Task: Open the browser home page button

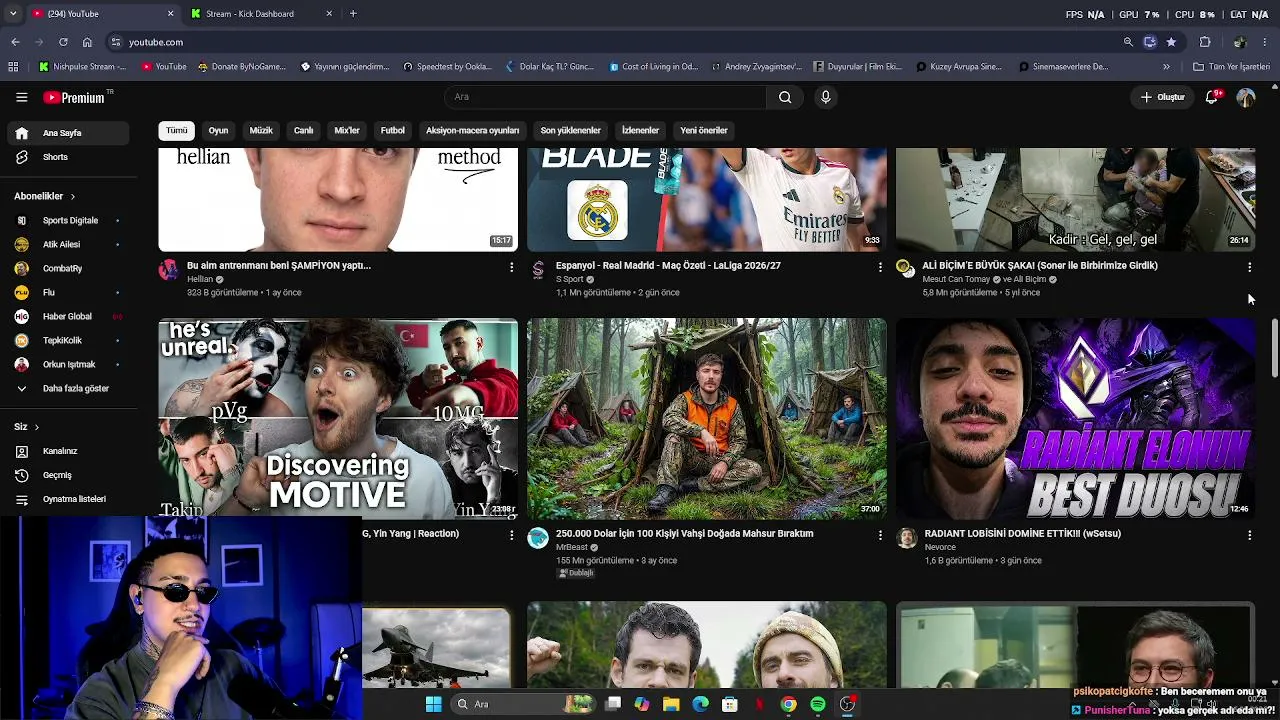Action: pos(87,42)
